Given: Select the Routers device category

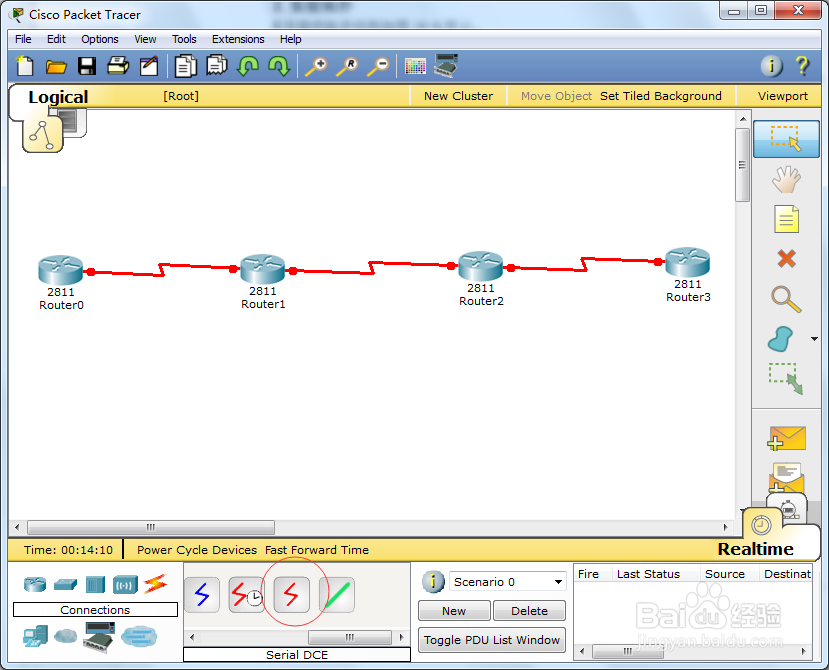Looking at the screenshot, I should (35, 584).
